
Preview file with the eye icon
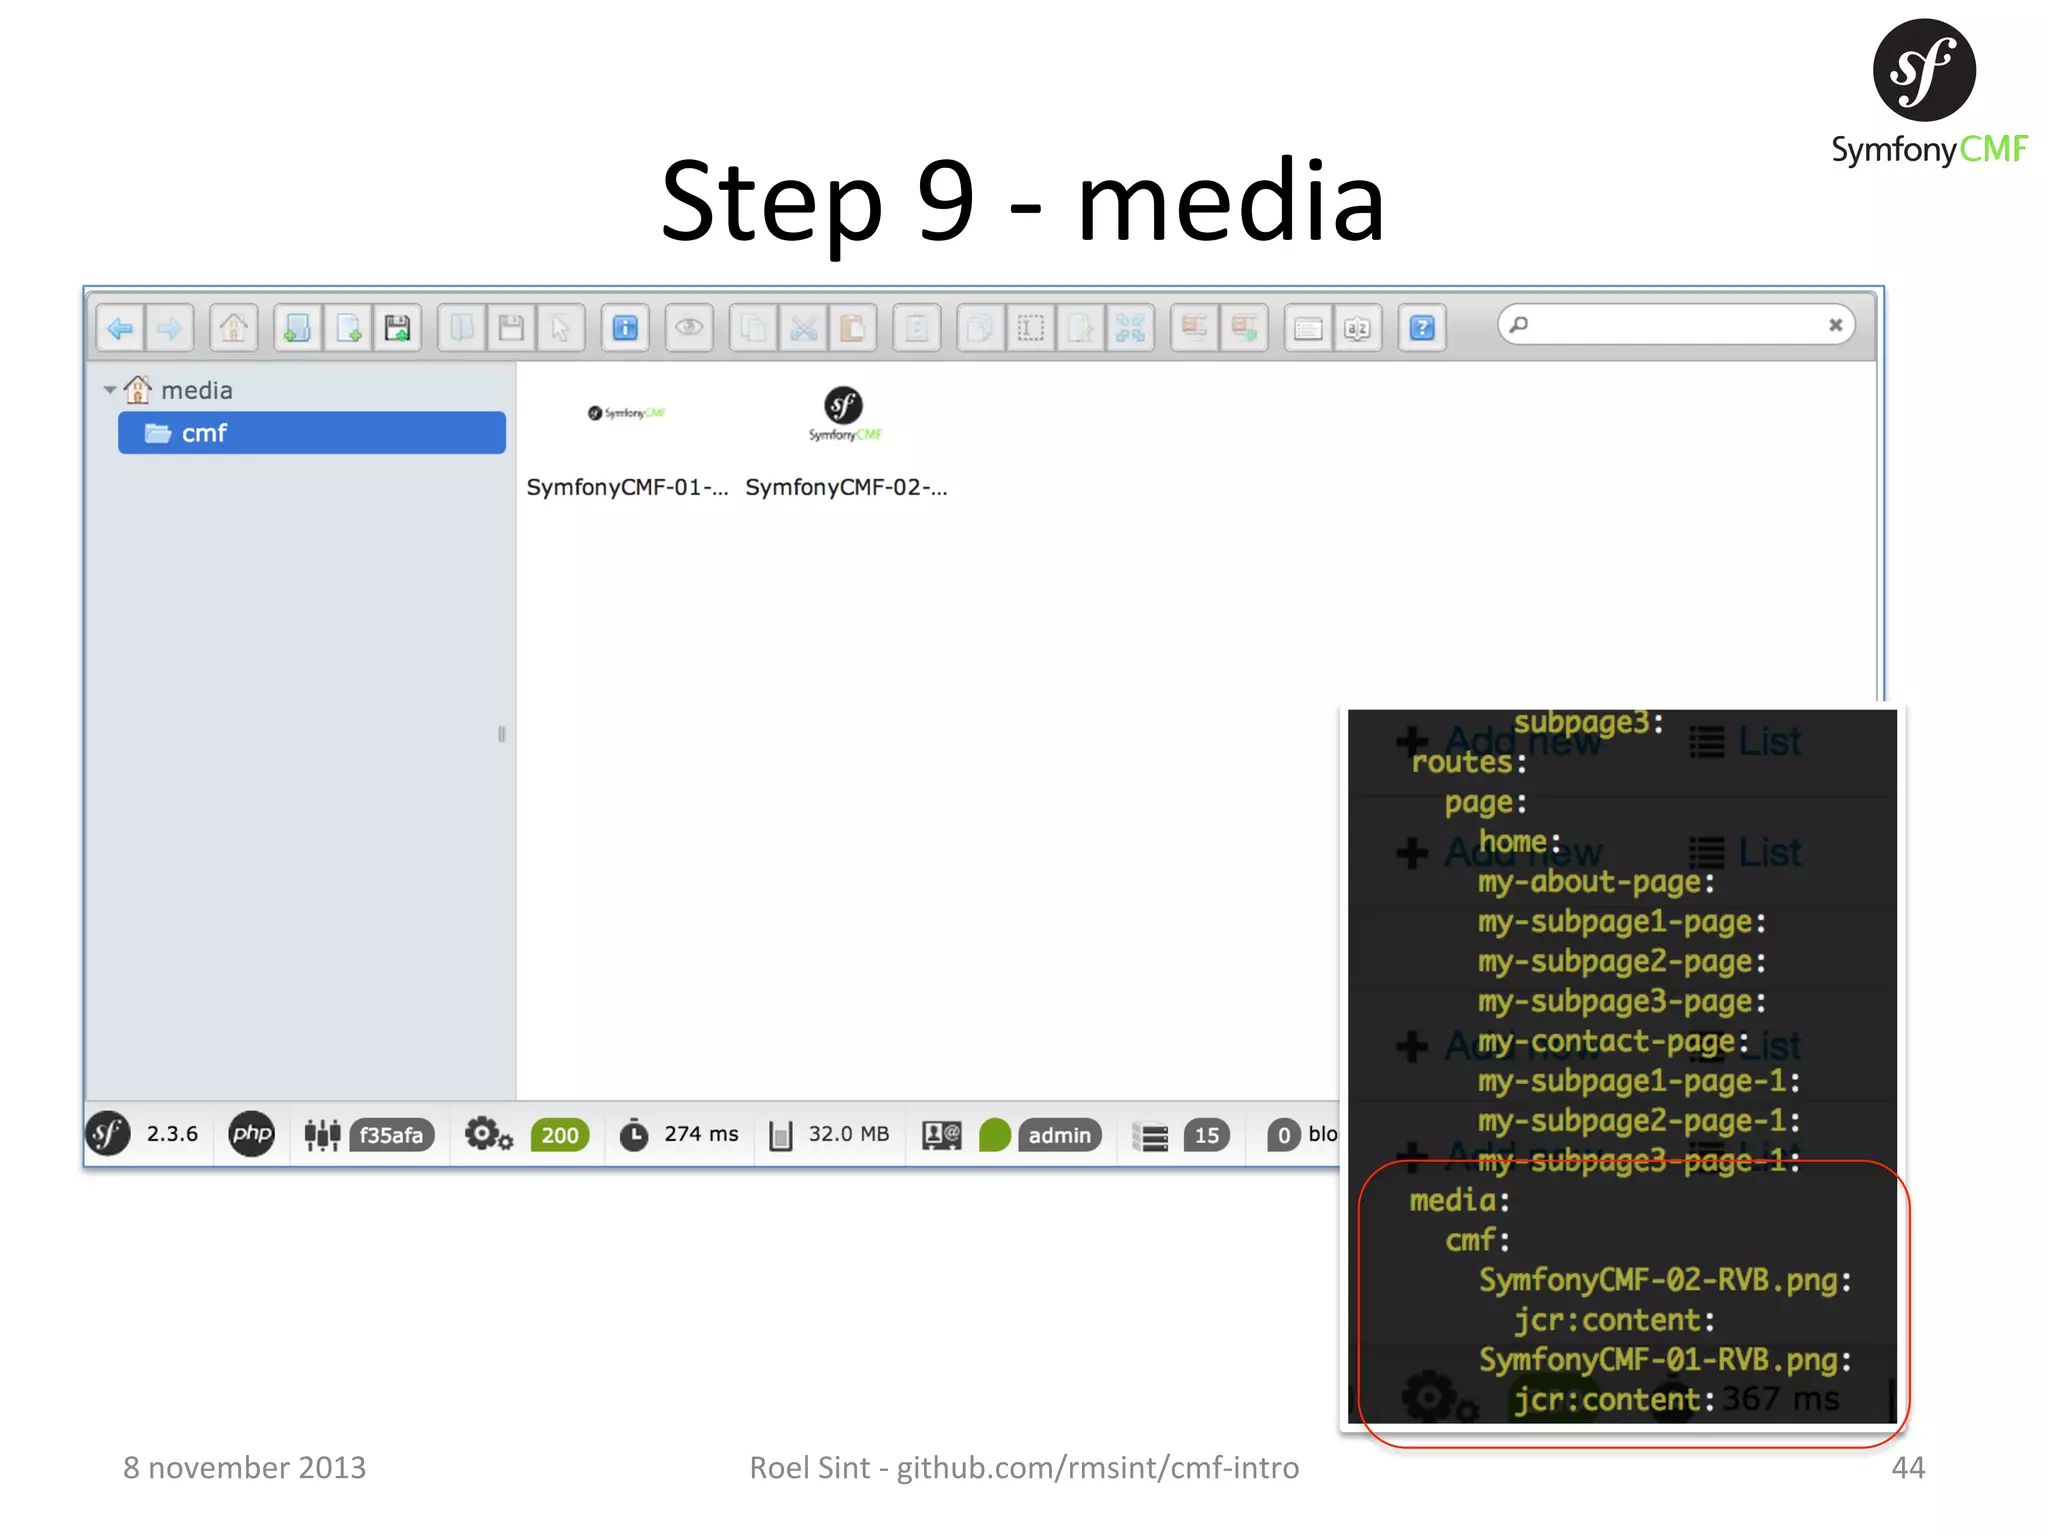[689, 328]
